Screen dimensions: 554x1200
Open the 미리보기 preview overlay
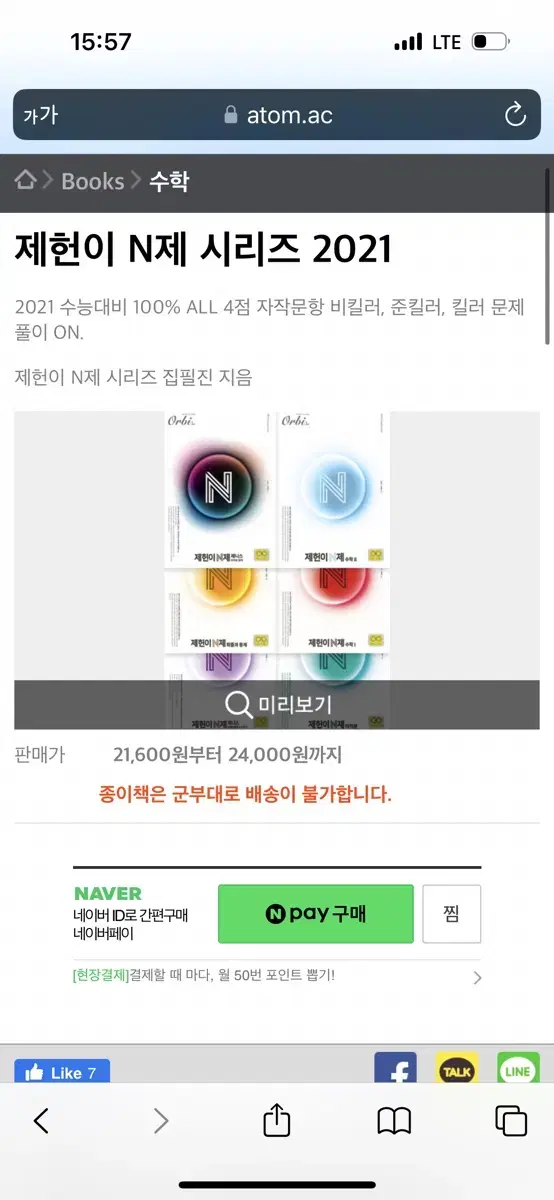pos(277,704)
